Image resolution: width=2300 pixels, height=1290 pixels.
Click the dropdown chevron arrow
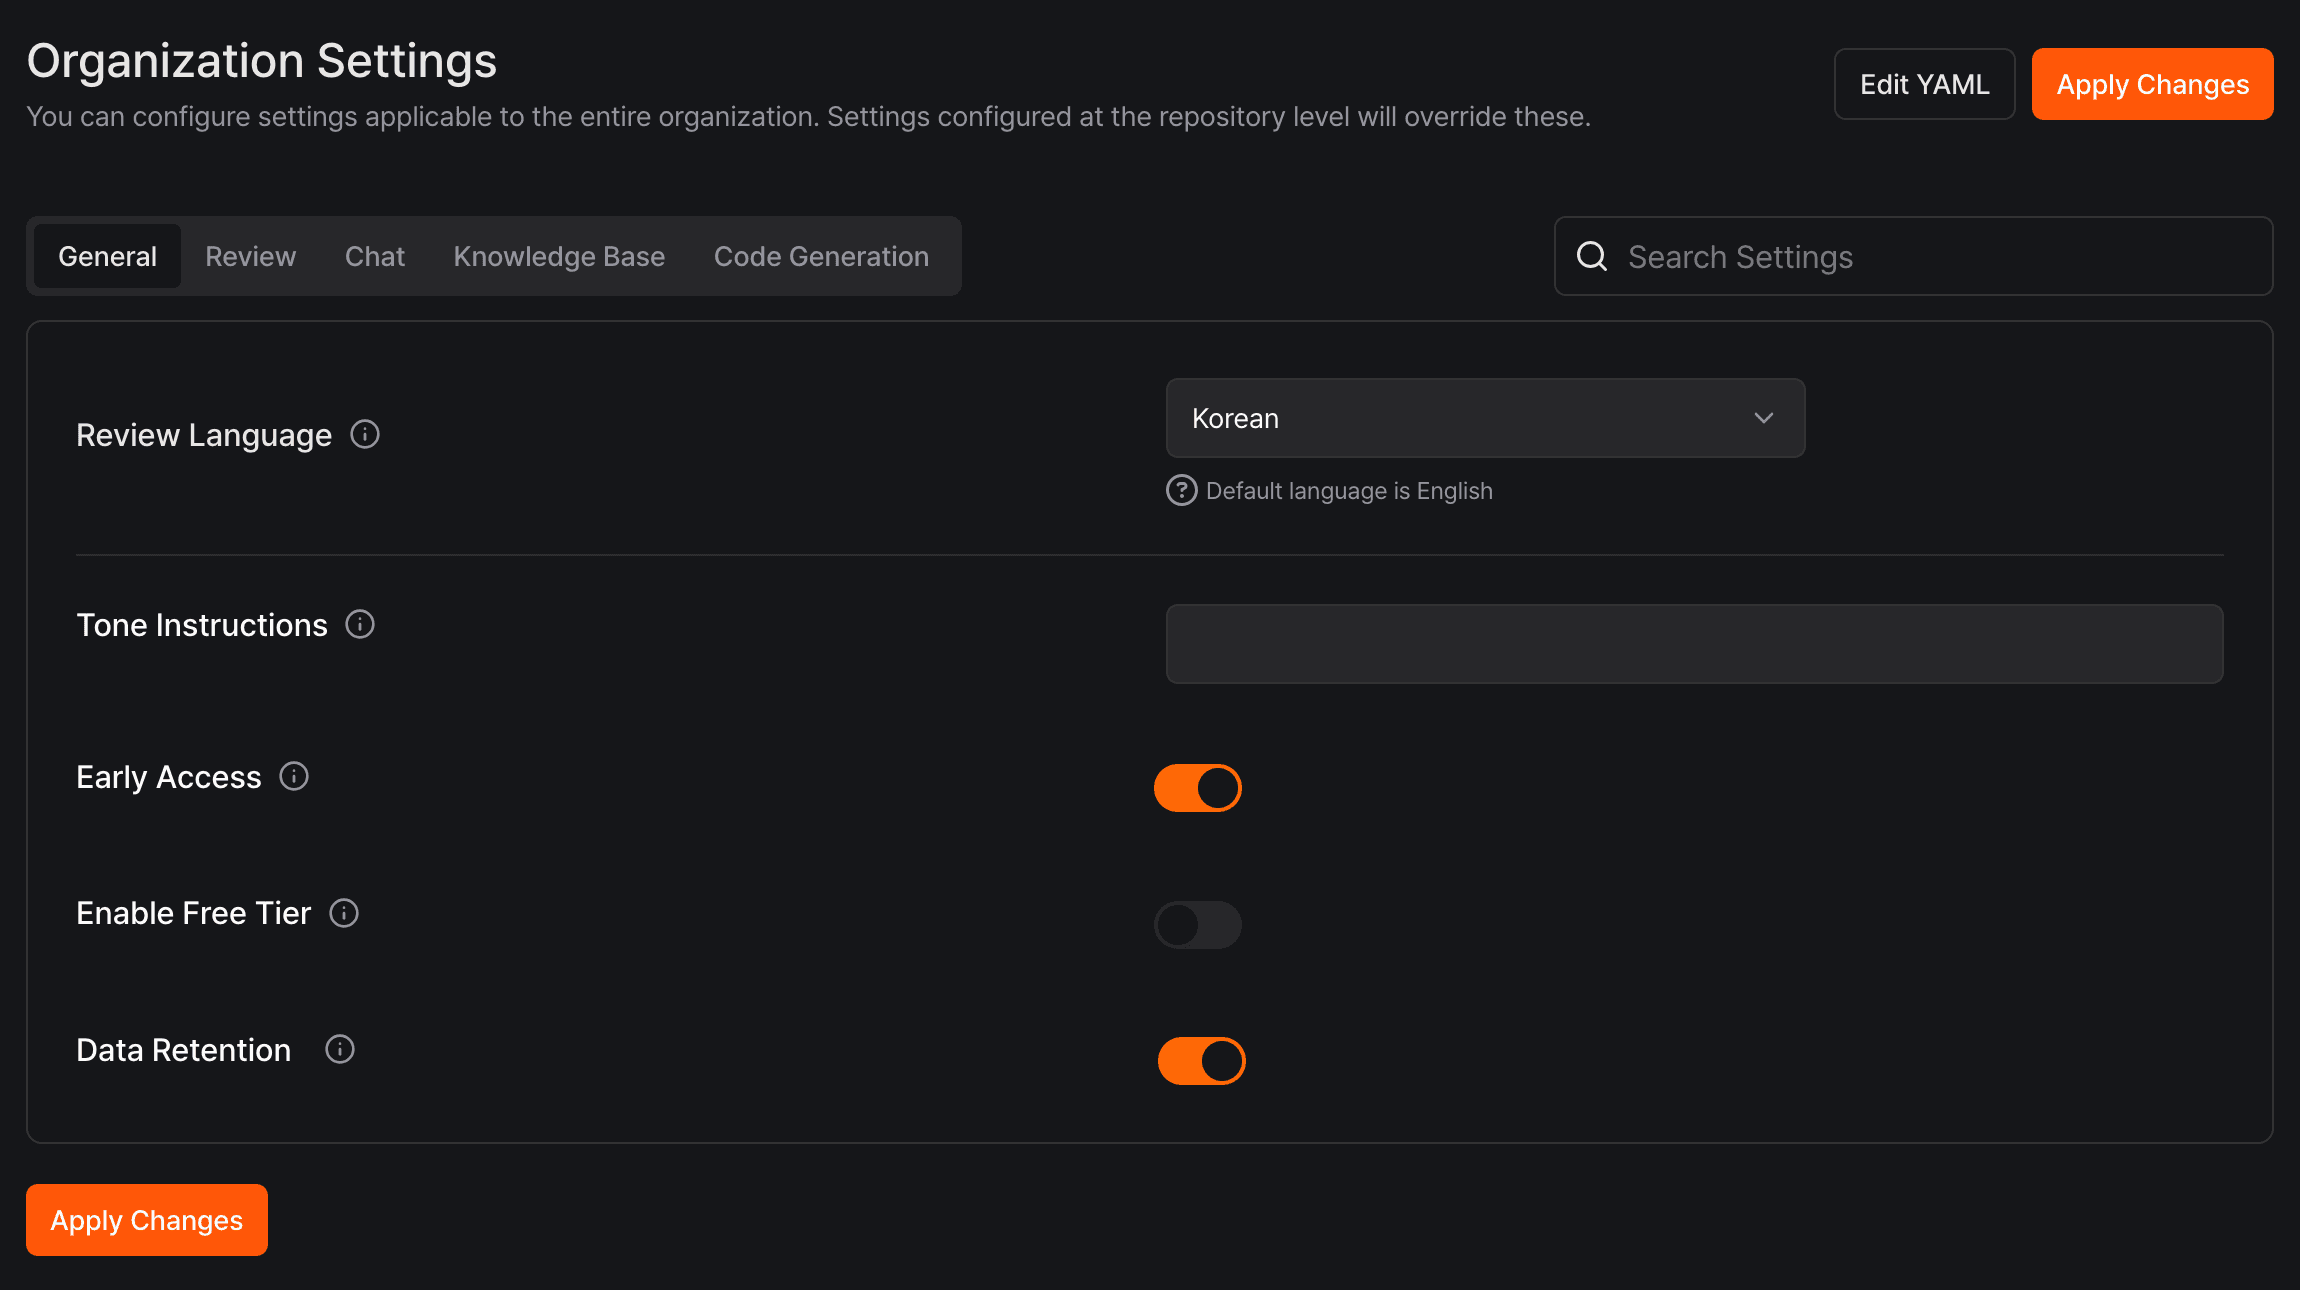1764,418
